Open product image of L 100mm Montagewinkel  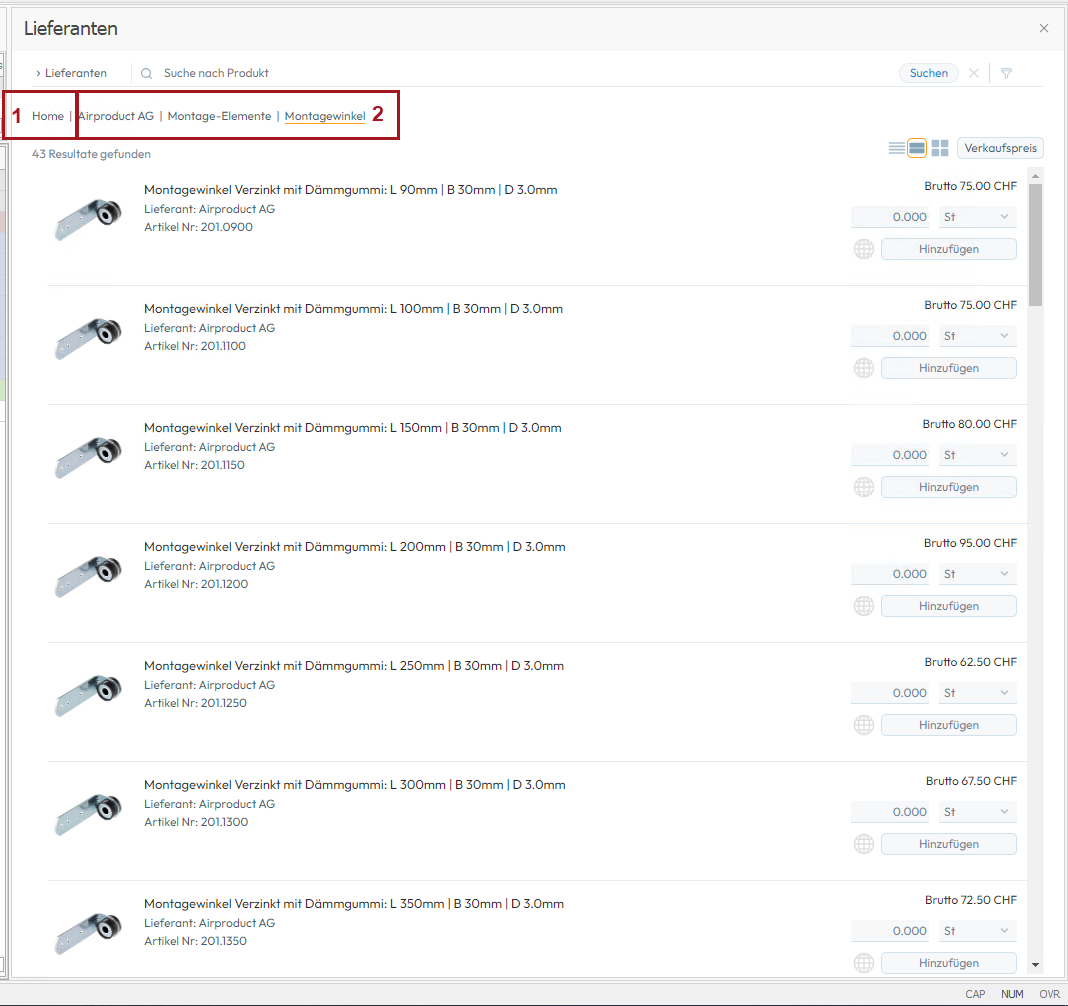tap(88, 338)
